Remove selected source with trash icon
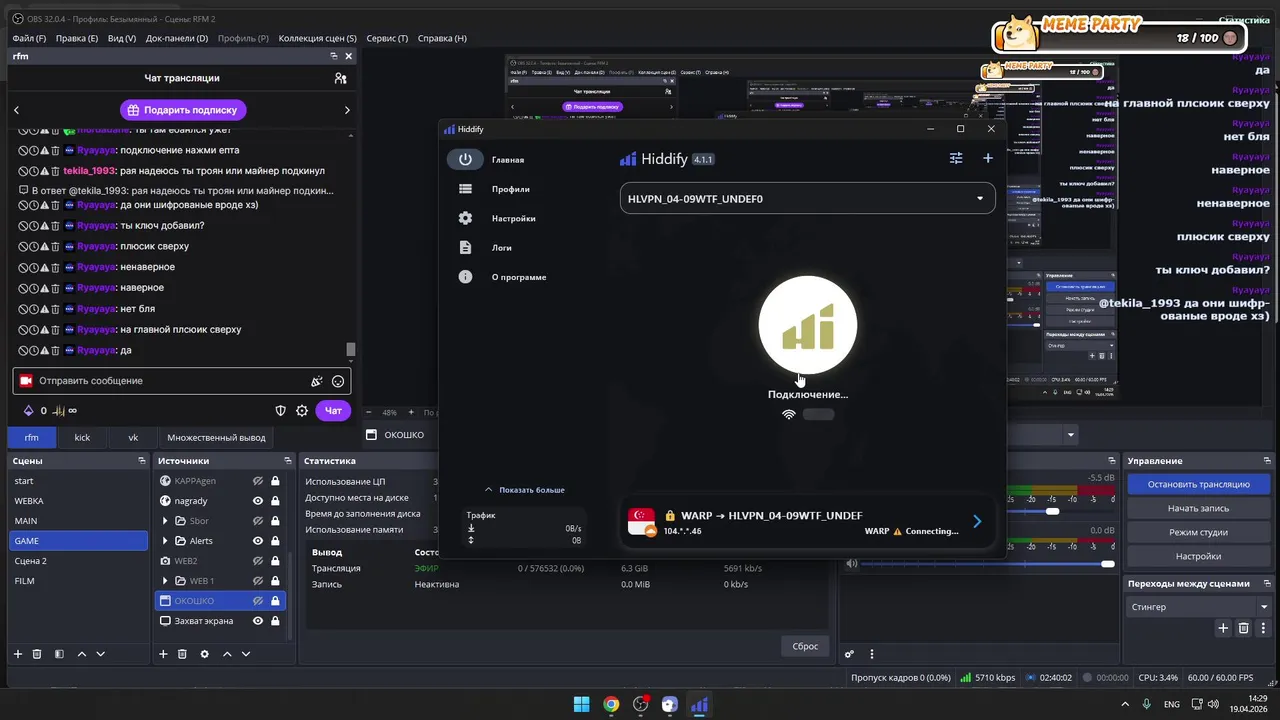The height and width of the screenshot is (720, 1280). click(182, 654)
